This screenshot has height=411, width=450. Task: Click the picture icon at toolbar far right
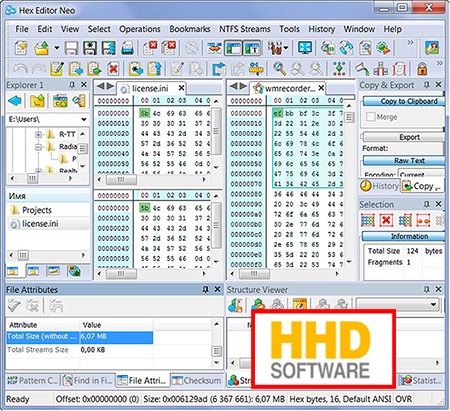click(x=432, y=48)
